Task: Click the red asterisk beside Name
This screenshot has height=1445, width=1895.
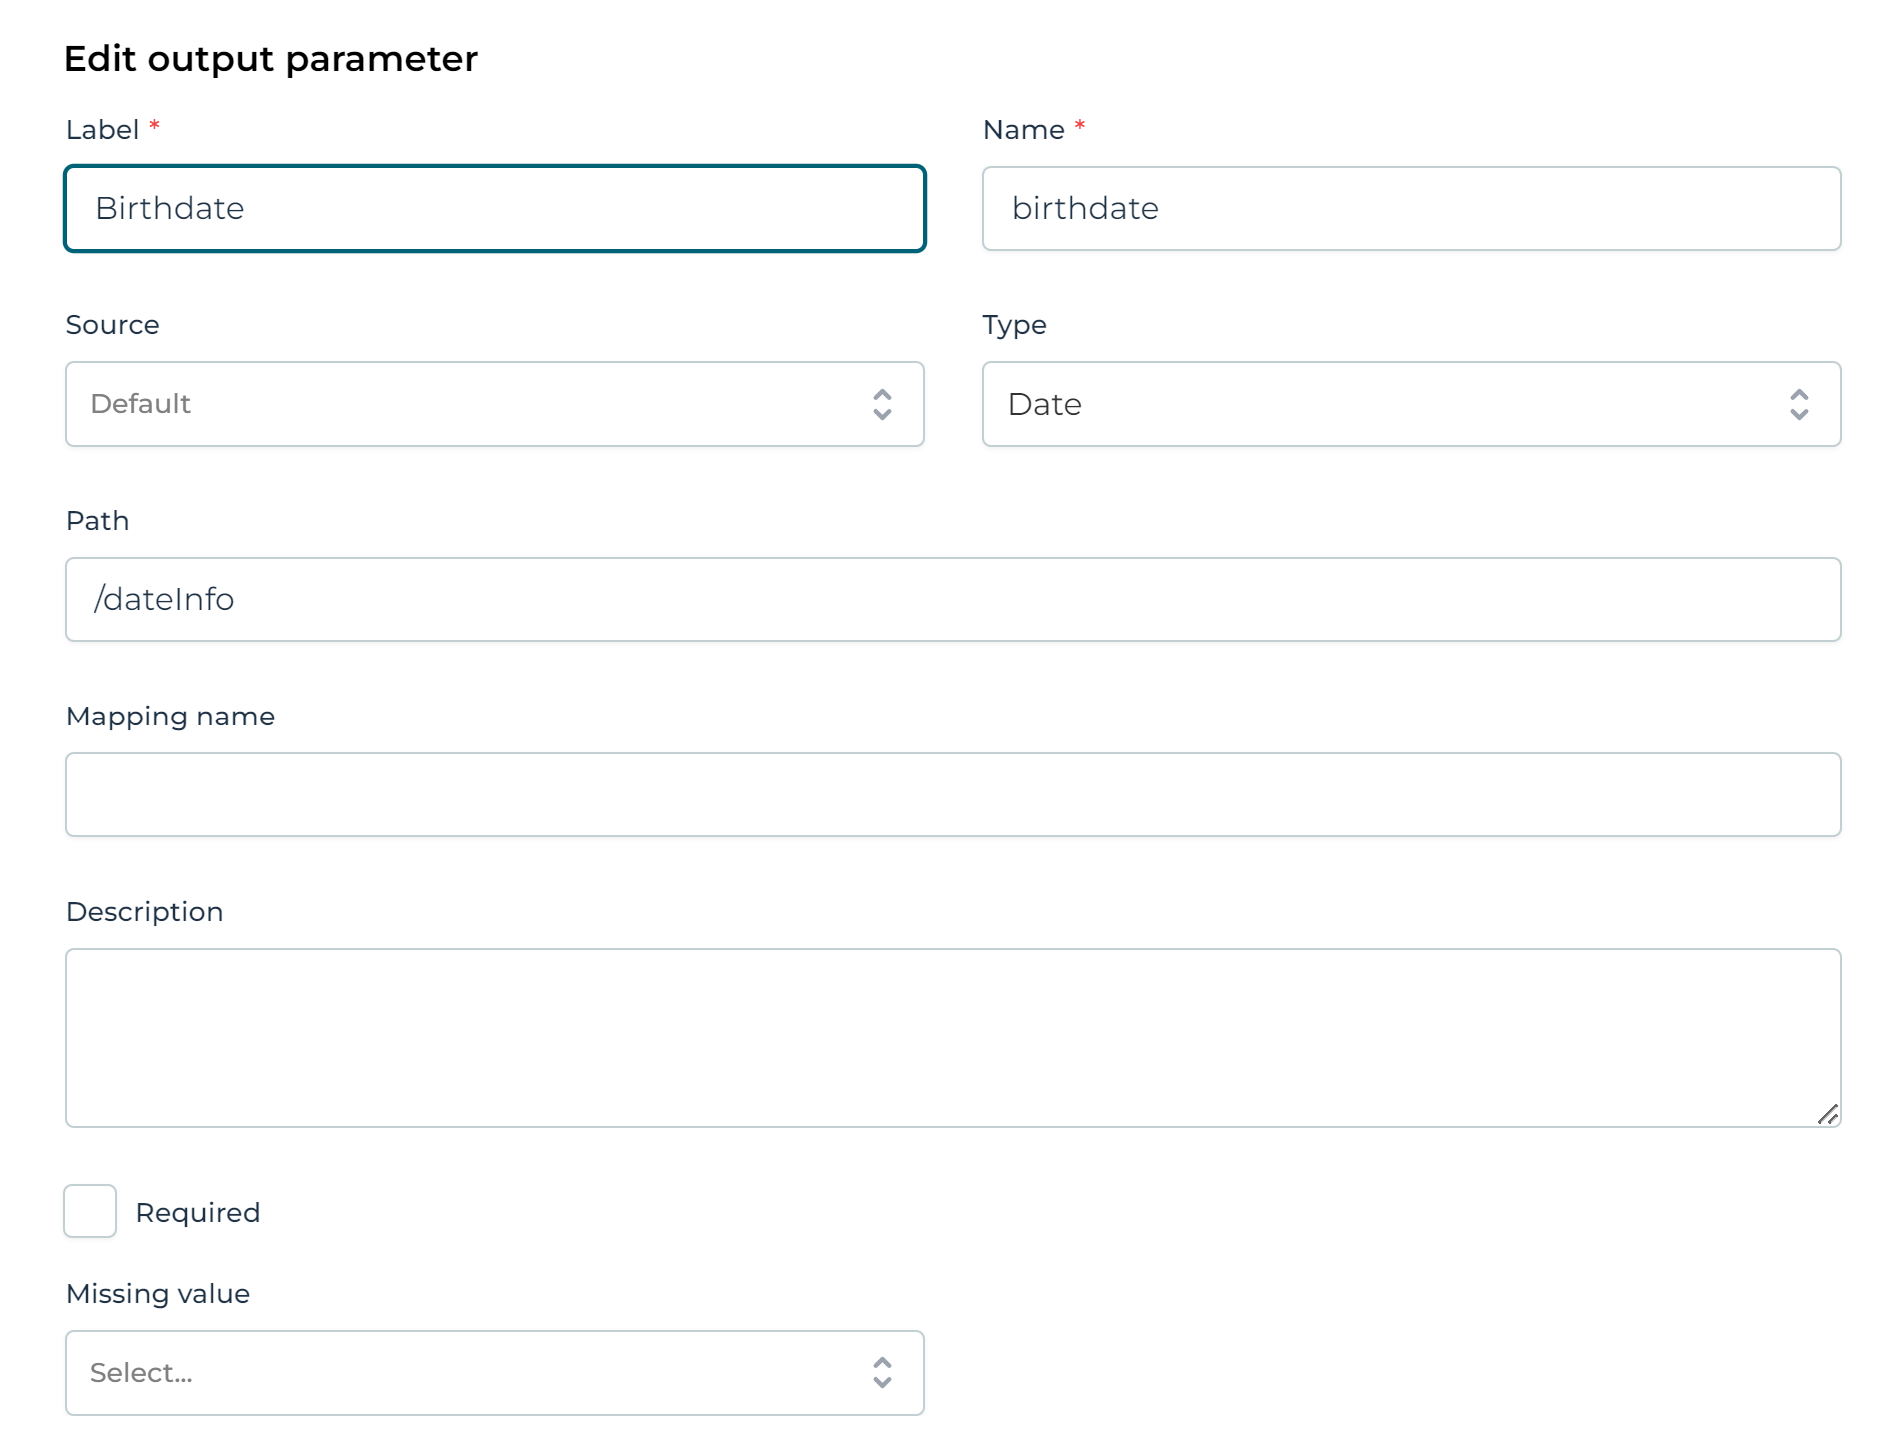Action: click(x=1079, y=126)
